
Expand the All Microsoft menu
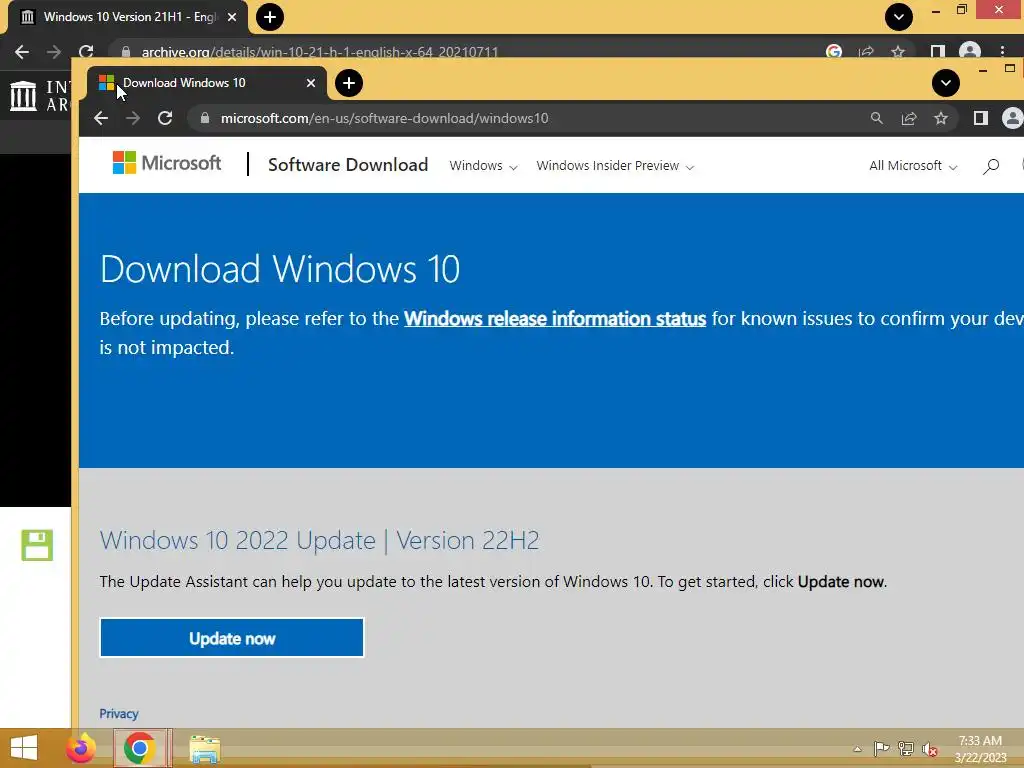click(x=913, y=166)
